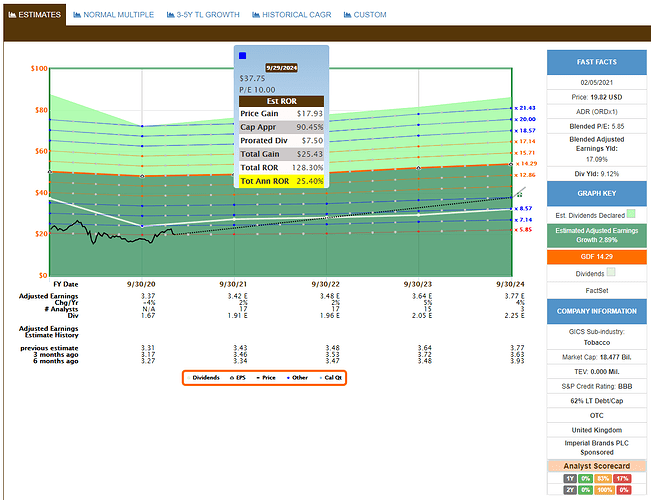Click the Price: 19.82 USD fact

[x=597, y=97]
